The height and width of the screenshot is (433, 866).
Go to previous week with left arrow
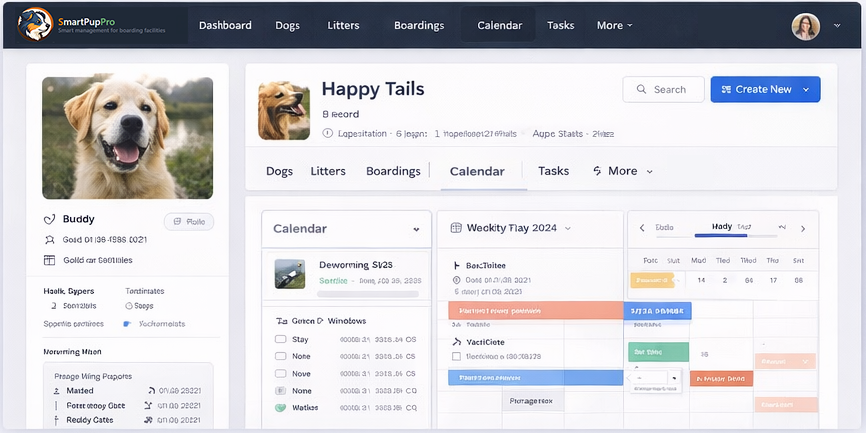point(642,228)
